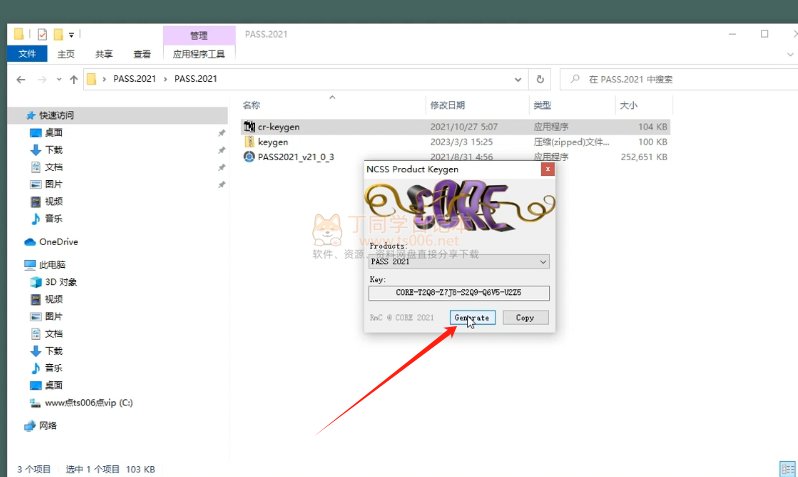Open pinned 下载 under quick access
Screen dimensions: 798x477
53,150
